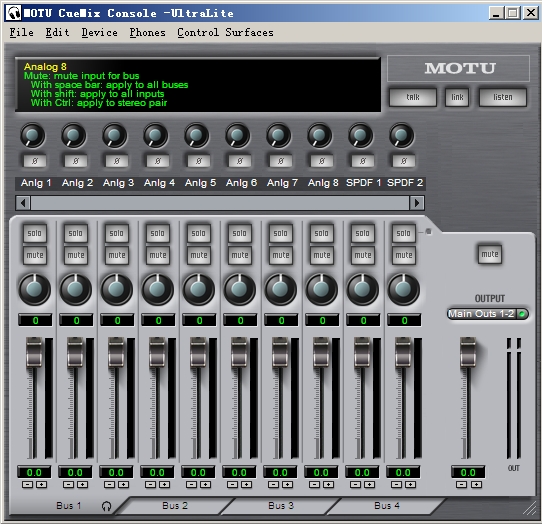Click the trim knob above Anlg 4
Screen dimensions: 542x524
coord(156,136)
